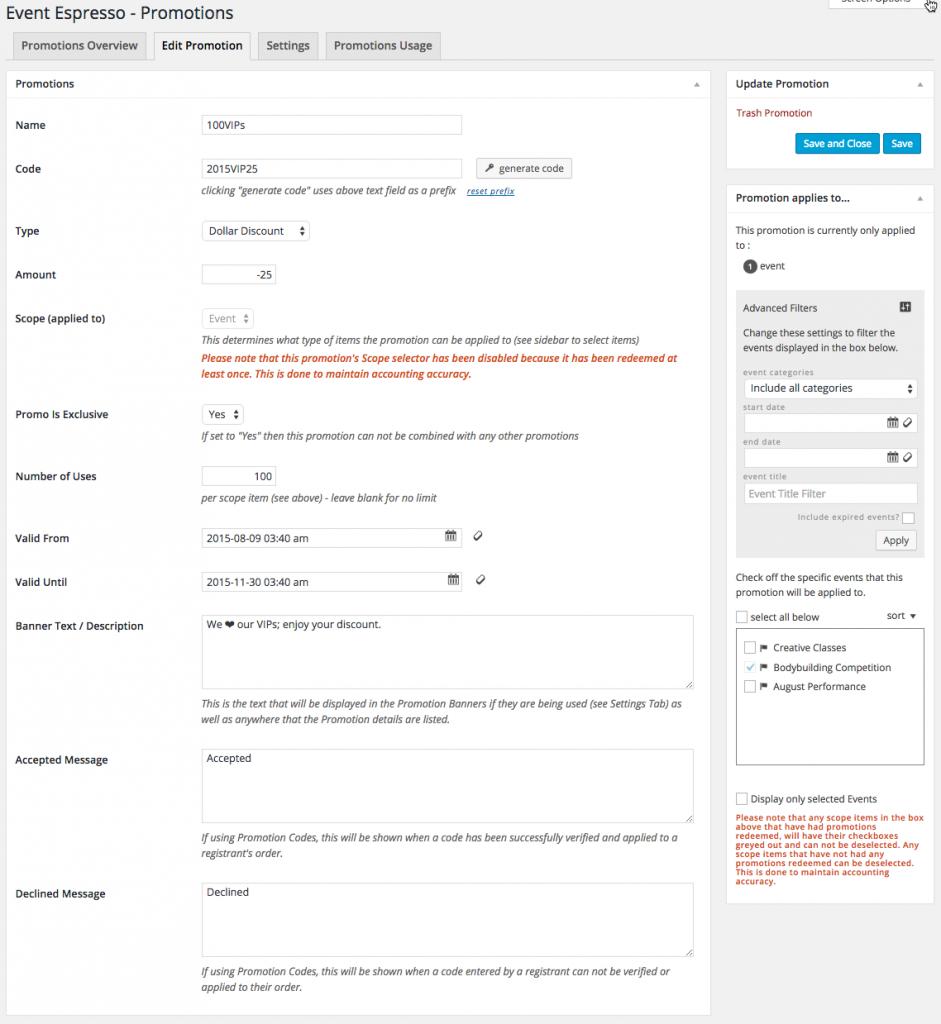The width and height of the screenshot is (941, 1024).
Task: Check the August Performance event checkbox
Action: tap(750, 686)
